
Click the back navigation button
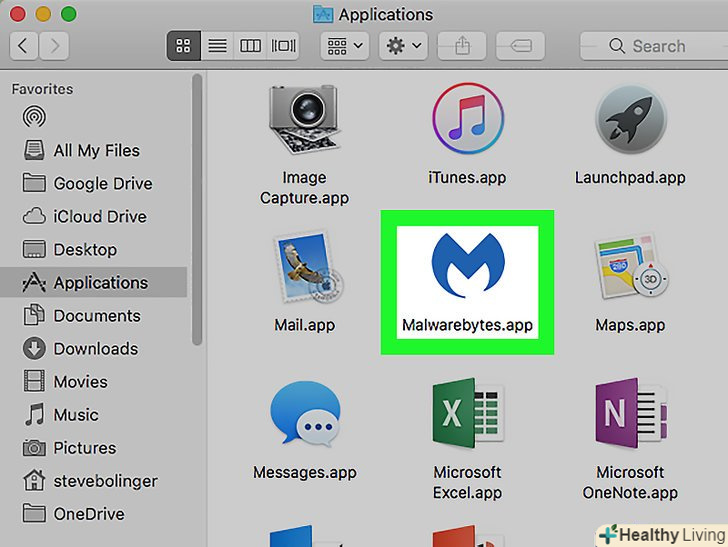[23, 46]
